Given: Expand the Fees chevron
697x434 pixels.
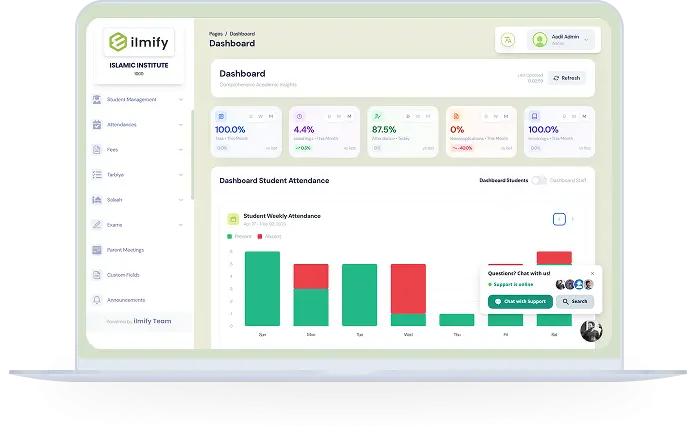Looking at the screenshot, I should pyautogui.click(x=180, y=150).
